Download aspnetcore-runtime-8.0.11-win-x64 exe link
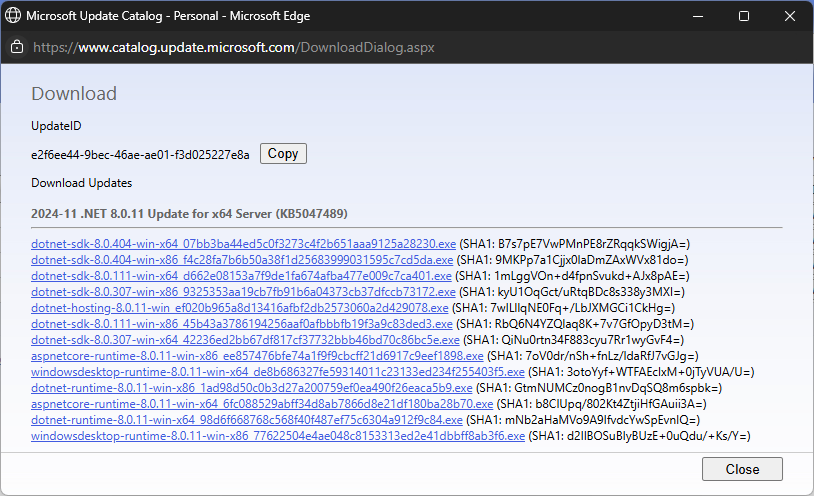The height and width of the screenshot is (496, 814). point(262,404)
